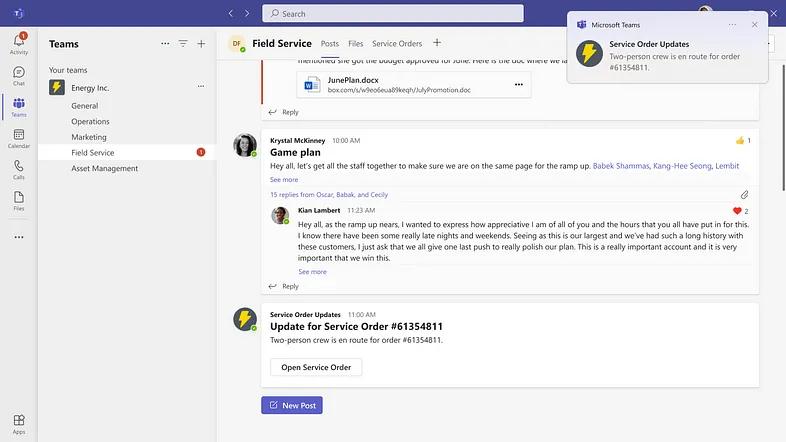786x442 pixels.
Task: Click the Lembit mention link
Action: pyautogui.click(x=727, y=166)
